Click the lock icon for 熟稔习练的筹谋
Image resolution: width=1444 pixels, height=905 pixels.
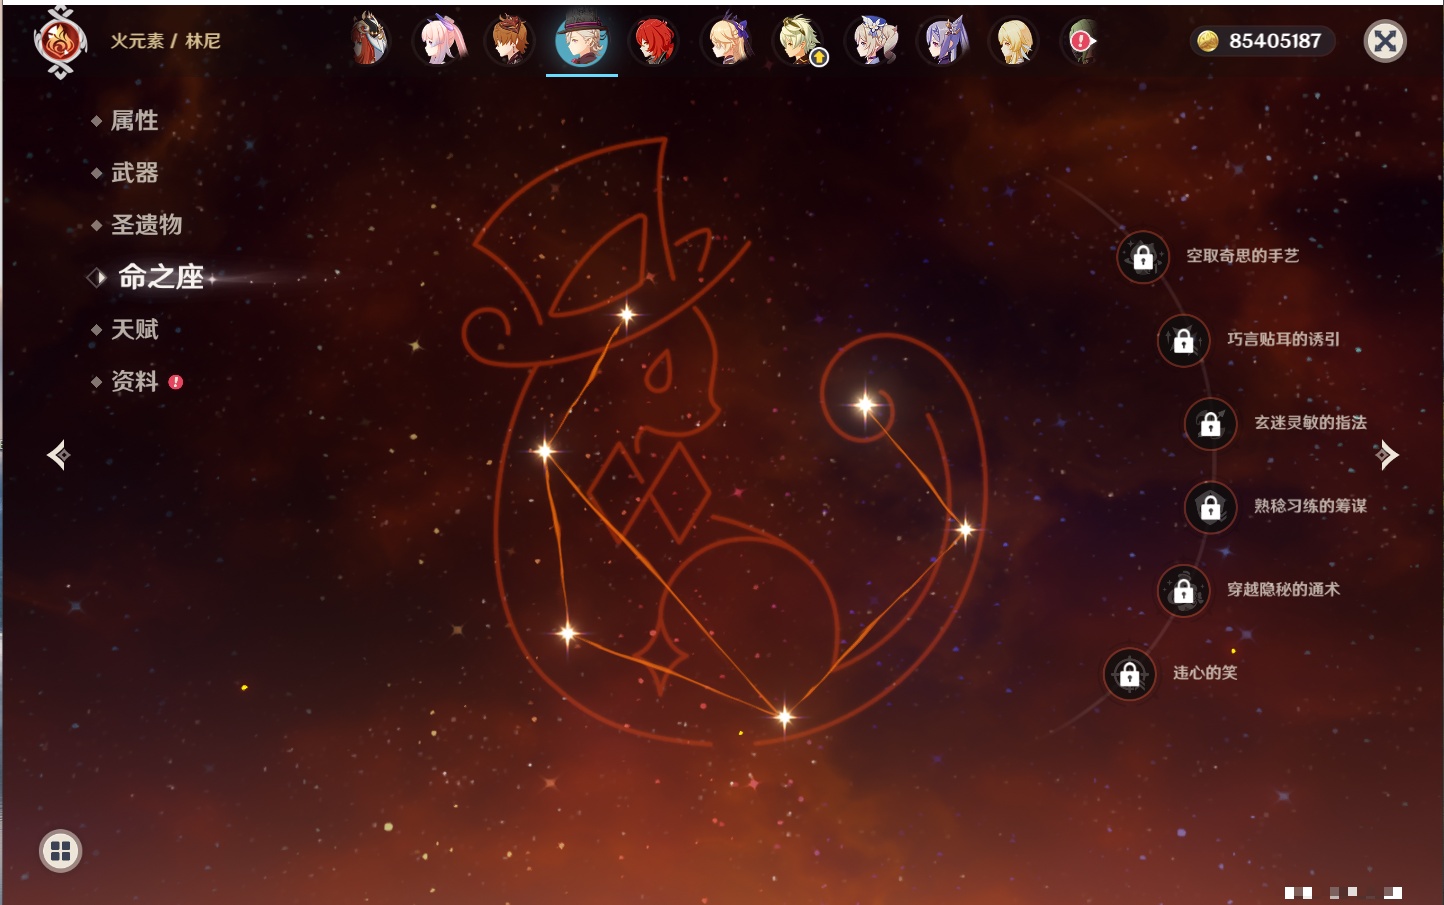pyautogui.click(x=1211, y=507)
